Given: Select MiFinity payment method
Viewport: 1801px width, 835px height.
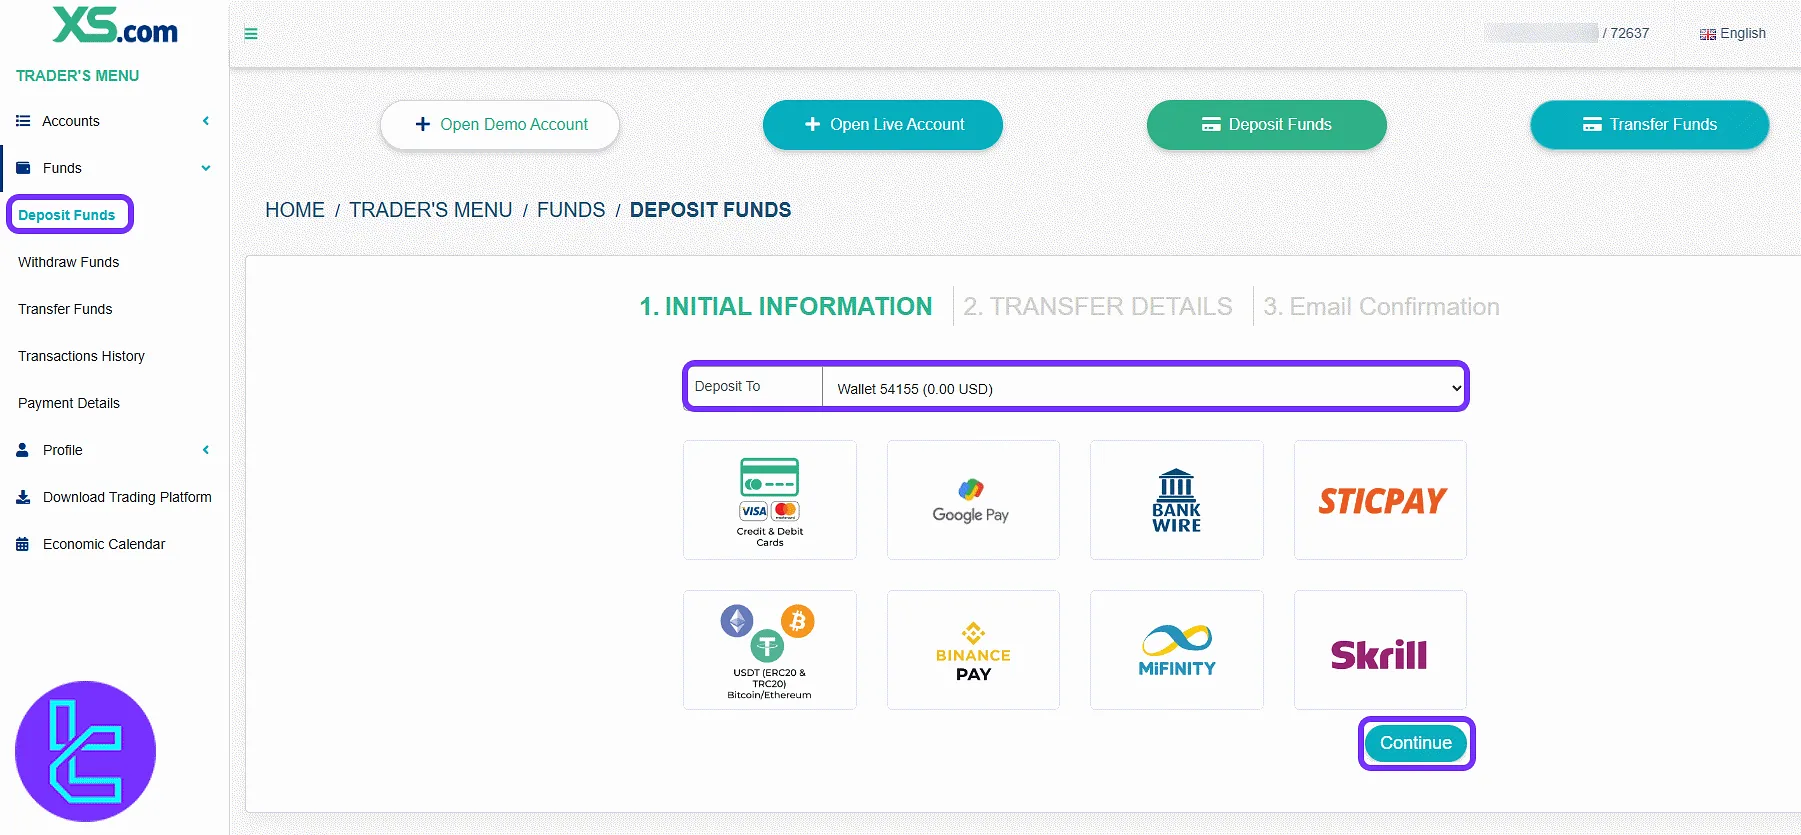Looking at the screenshot, I should (x=1177, y=650).
